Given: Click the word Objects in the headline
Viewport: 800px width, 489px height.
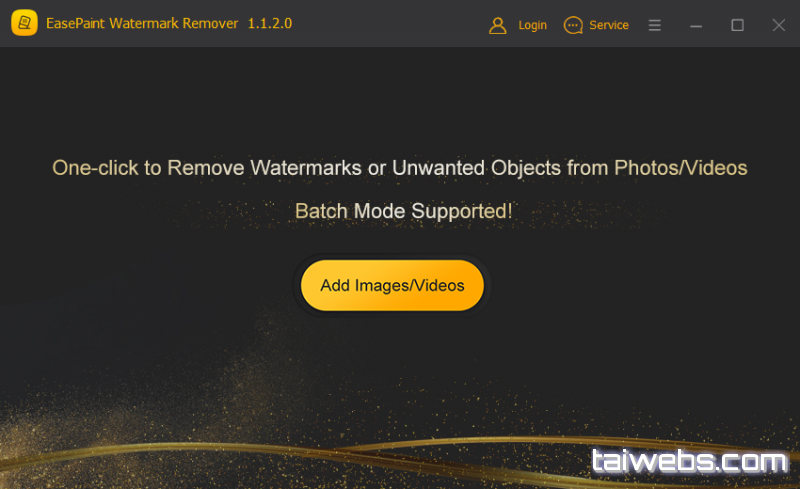Looking at the screenshot, I should [526, 168].
